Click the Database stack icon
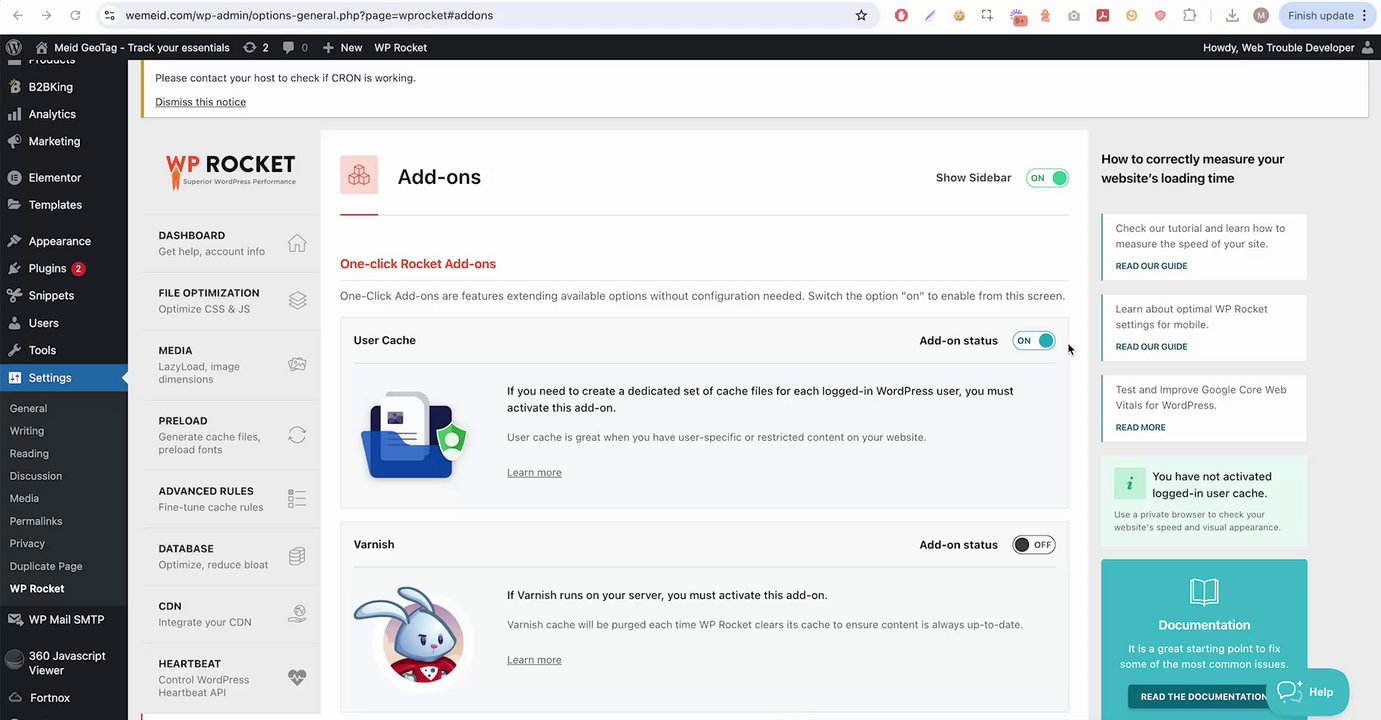This screenshot has width=1381, height=720. [297, 556]
